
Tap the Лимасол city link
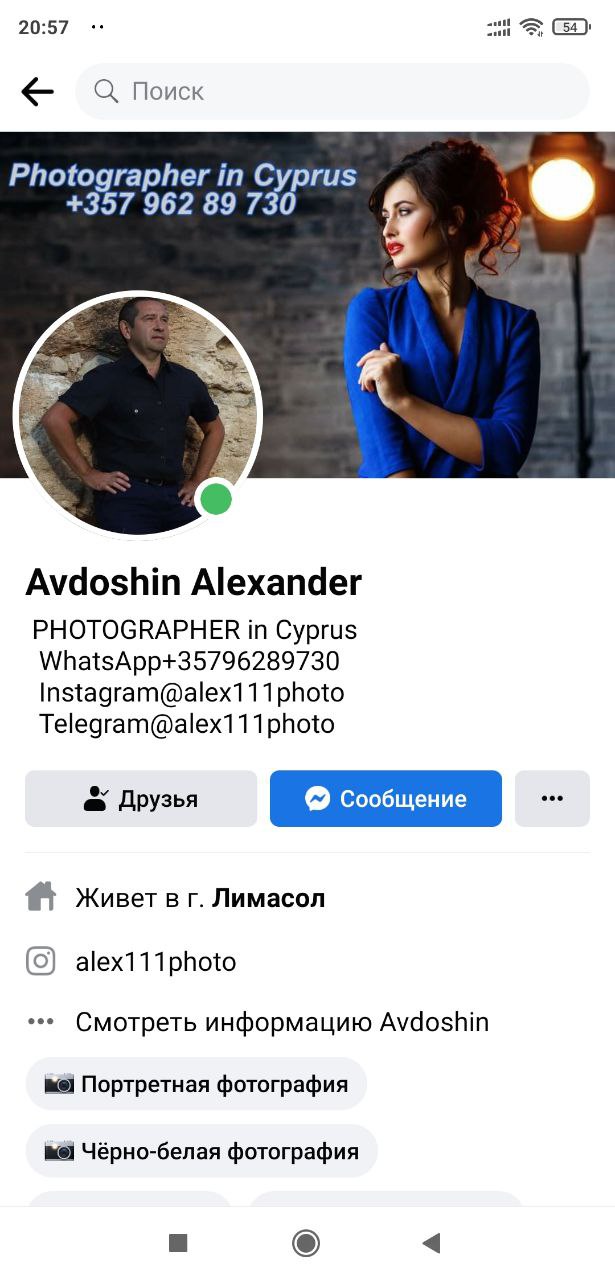point(269,898)
